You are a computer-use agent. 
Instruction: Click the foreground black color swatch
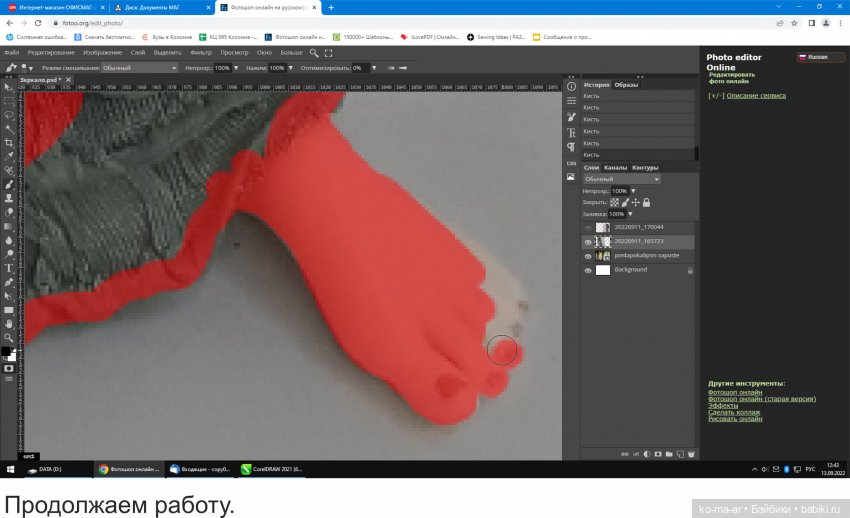tap(6, 351)
